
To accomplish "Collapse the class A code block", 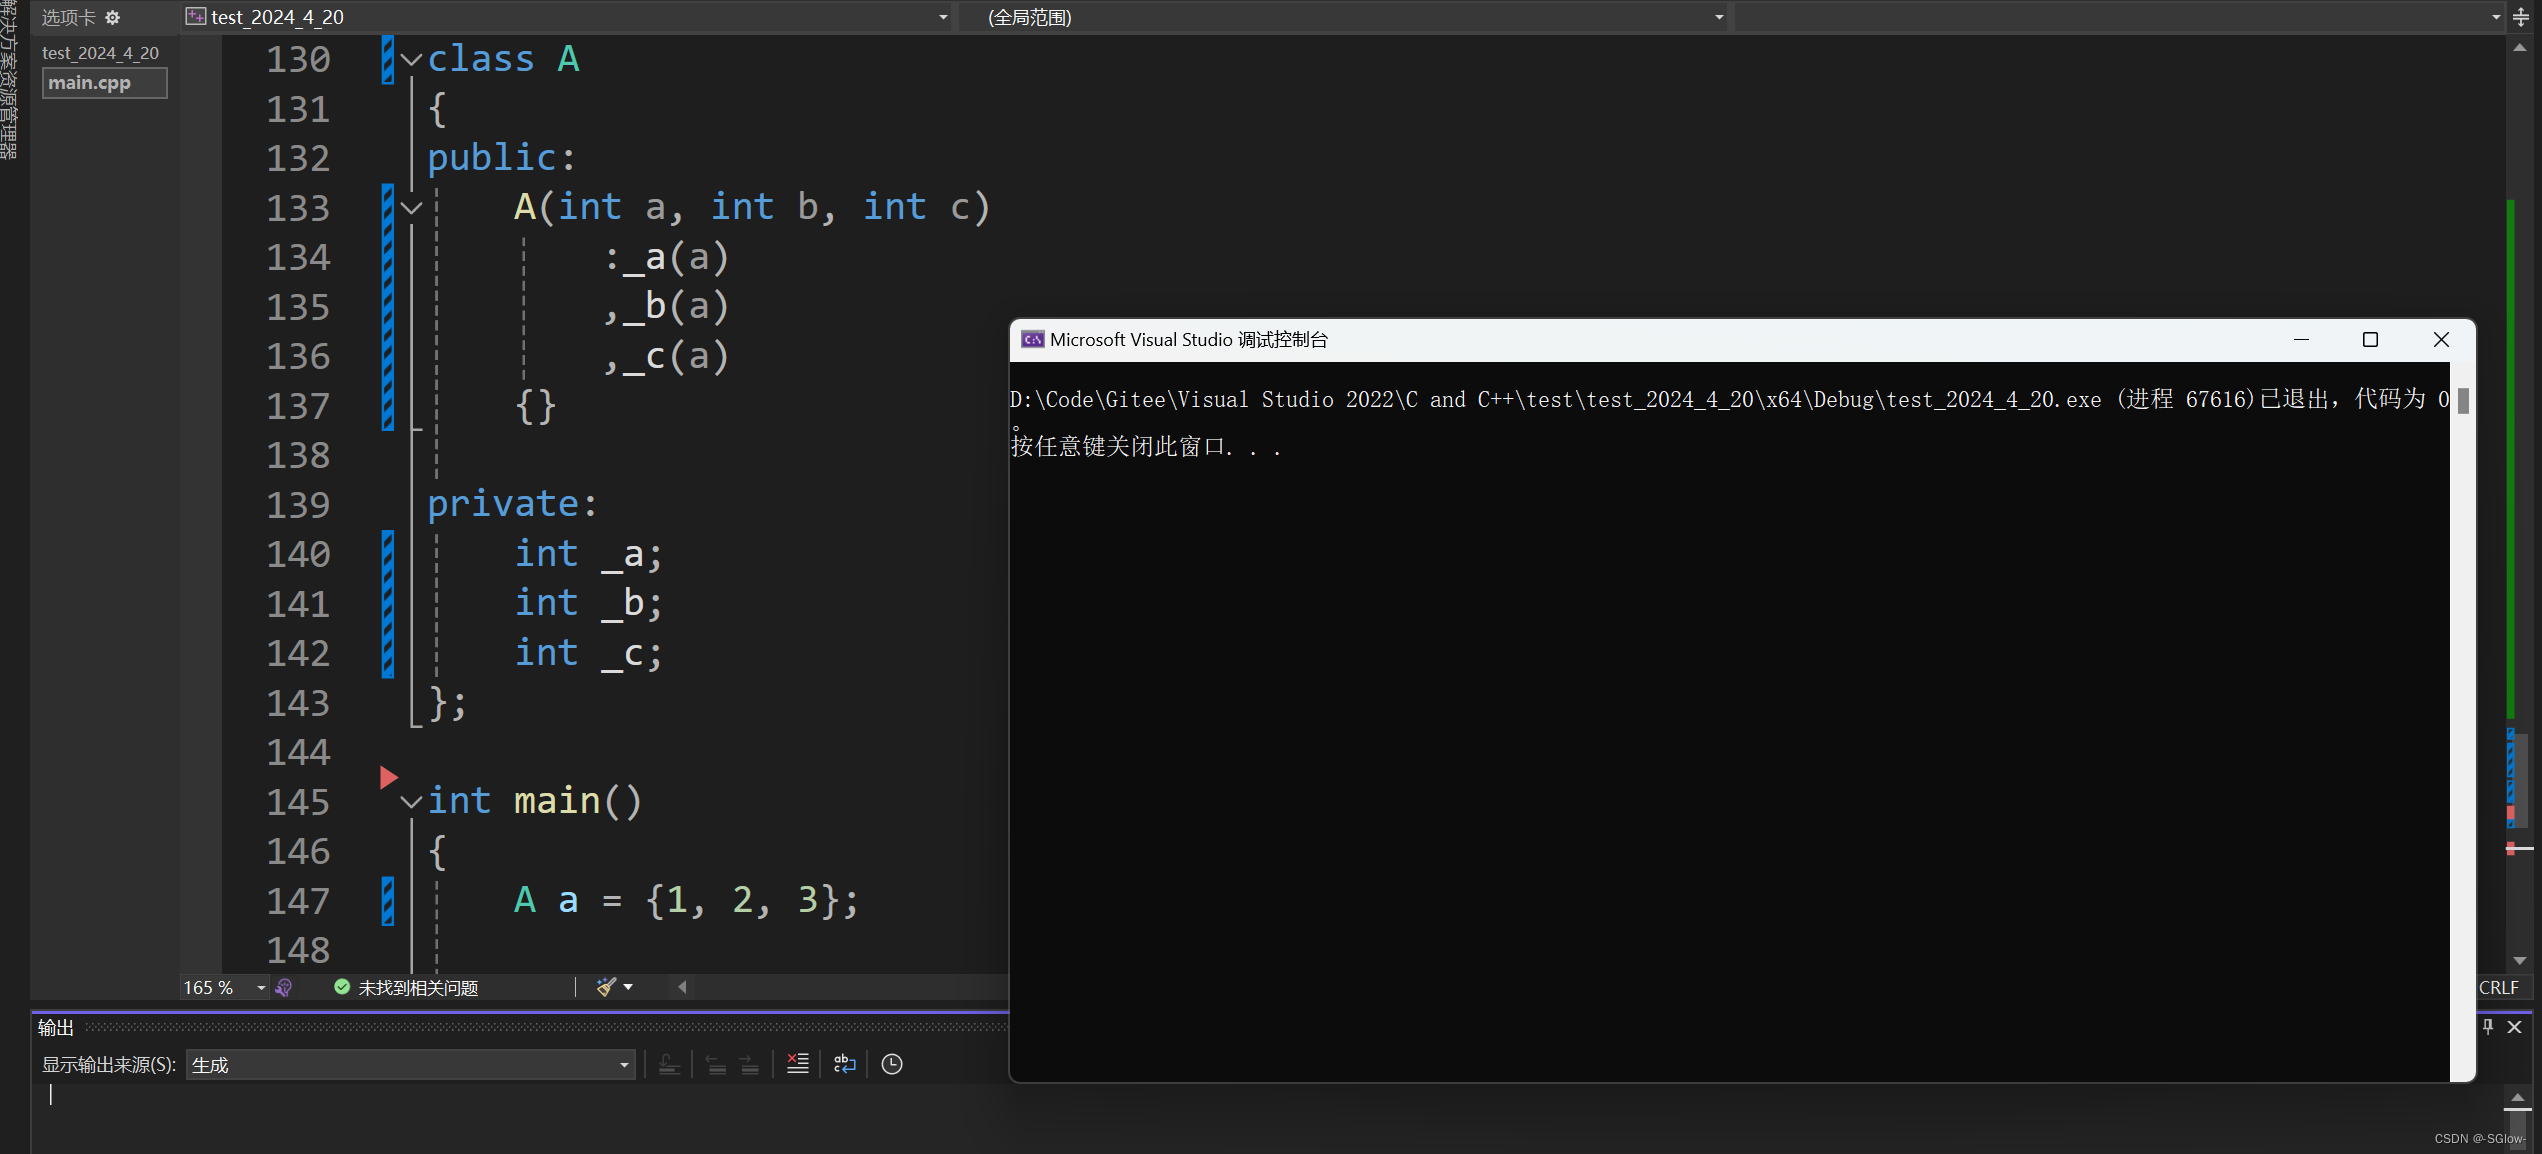I will tap(411, 60).
